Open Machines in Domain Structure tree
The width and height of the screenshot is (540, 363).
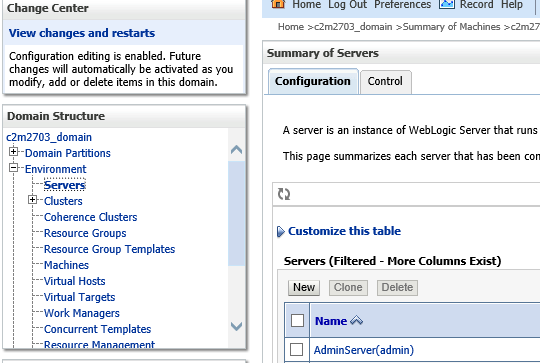(66, 265)
